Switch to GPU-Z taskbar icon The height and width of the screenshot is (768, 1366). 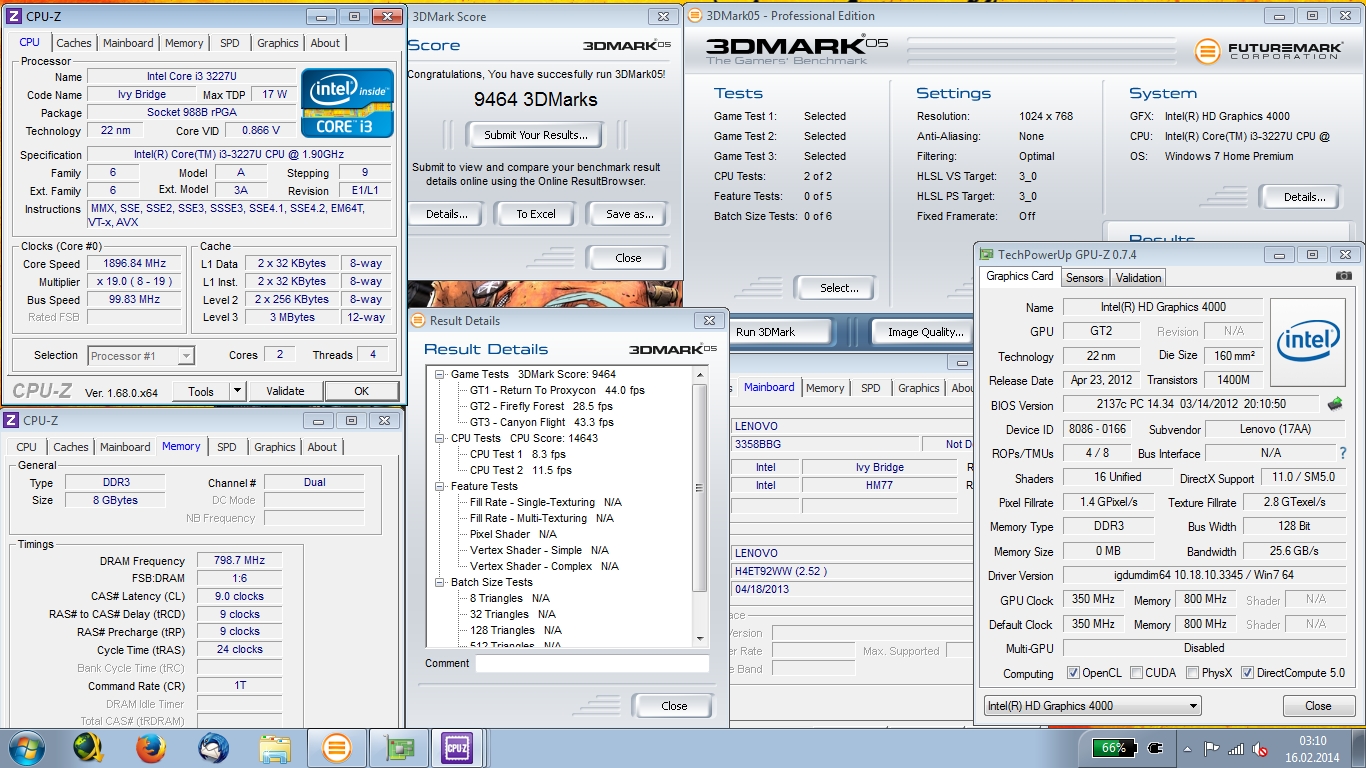pyautogui.click(x=399, y=748)
